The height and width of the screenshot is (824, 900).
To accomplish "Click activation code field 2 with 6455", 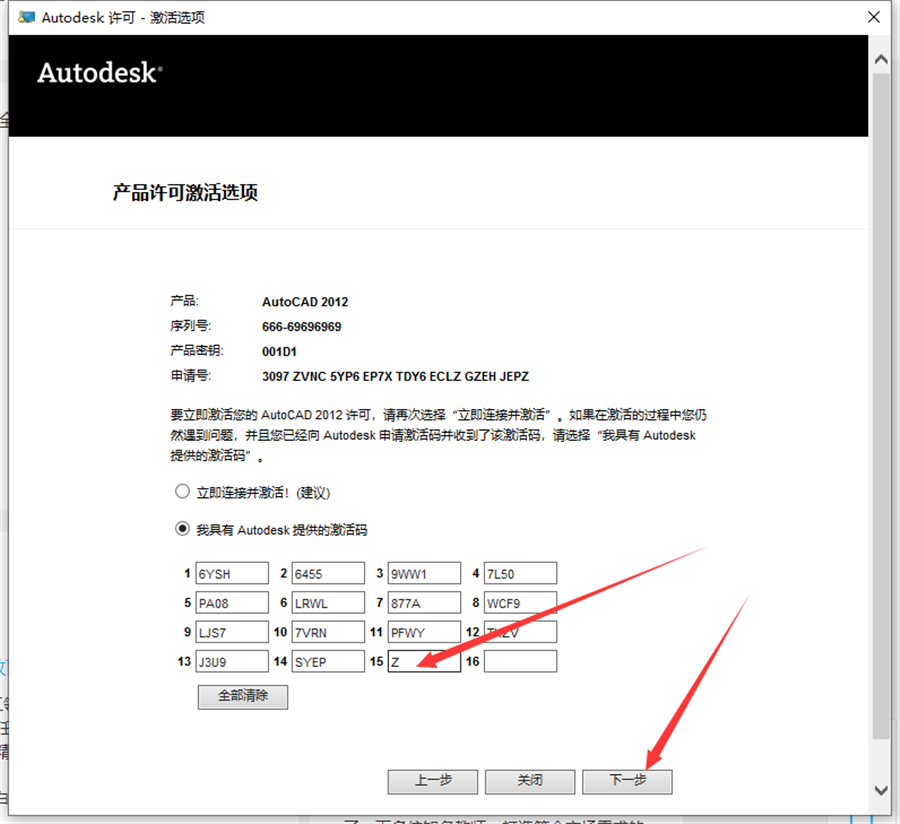I will (x=328, y=573).
